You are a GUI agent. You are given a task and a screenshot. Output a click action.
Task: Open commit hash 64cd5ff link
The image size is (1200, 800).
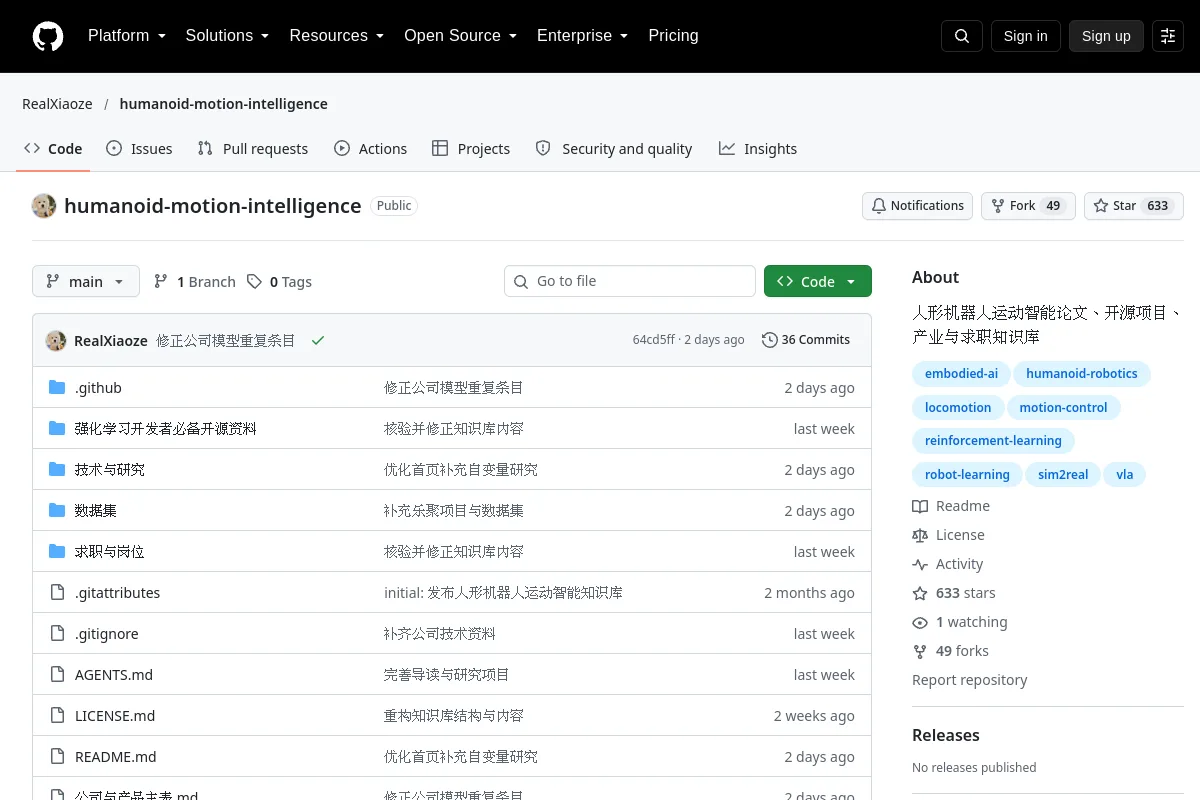pos(654,340)
